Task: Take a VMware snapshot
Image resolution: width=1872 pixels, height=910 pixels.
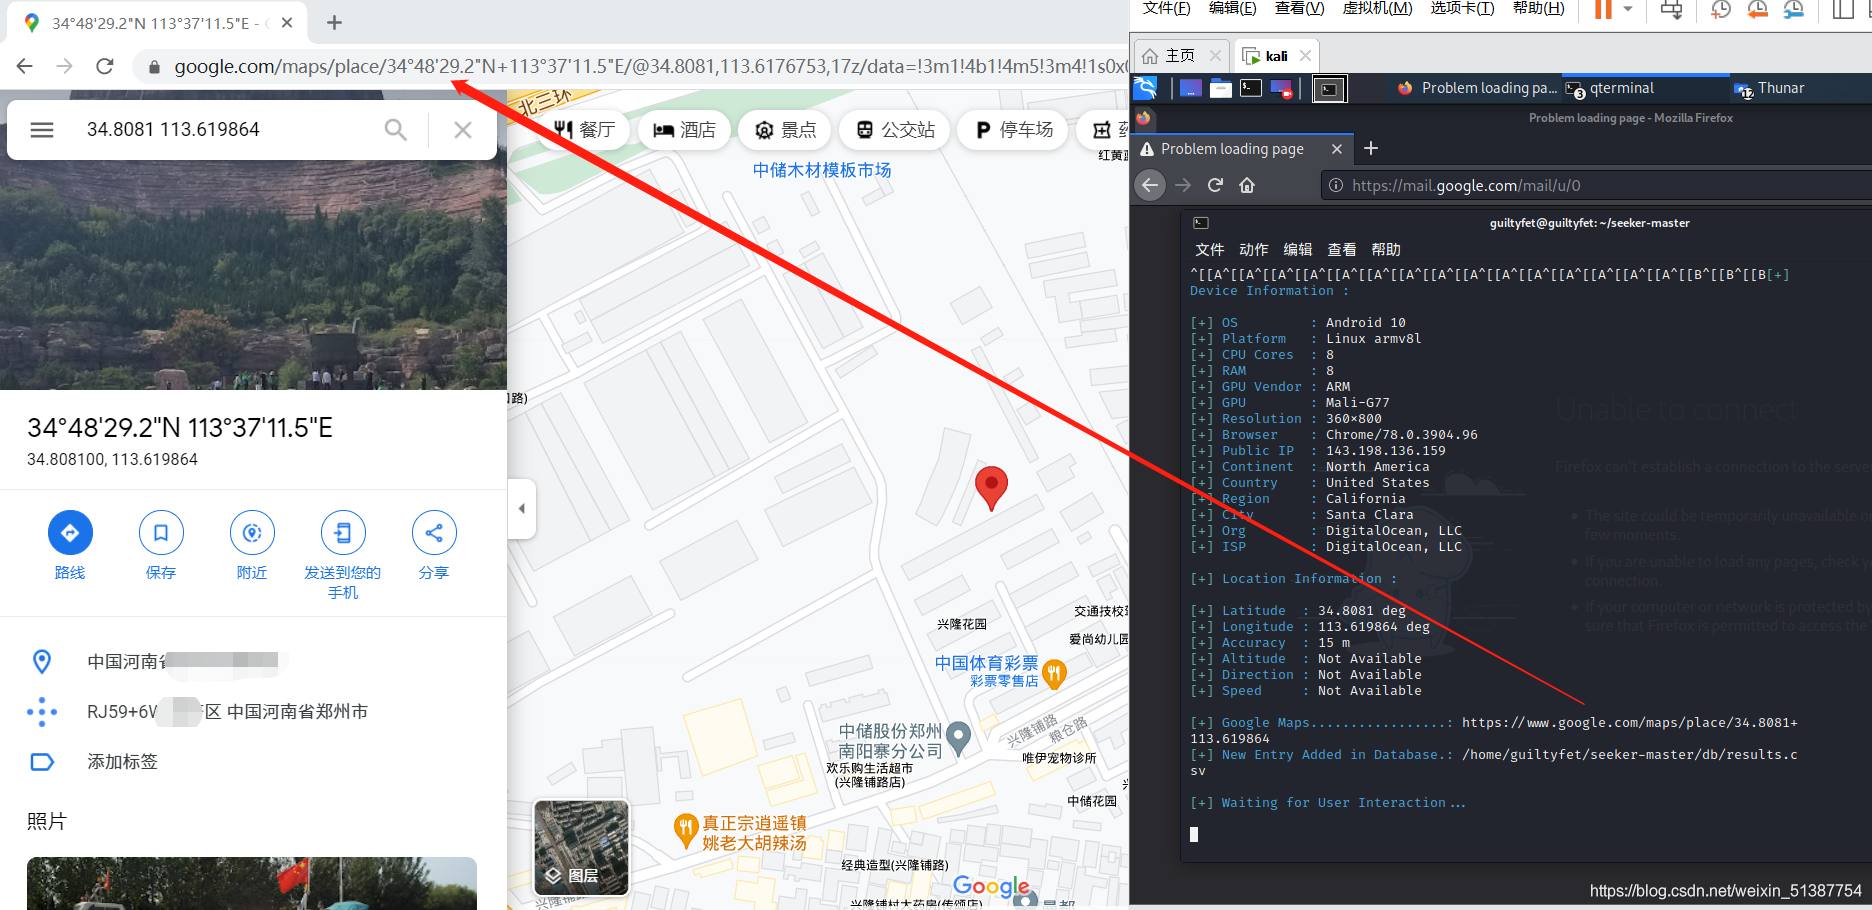Action: 1721,9
